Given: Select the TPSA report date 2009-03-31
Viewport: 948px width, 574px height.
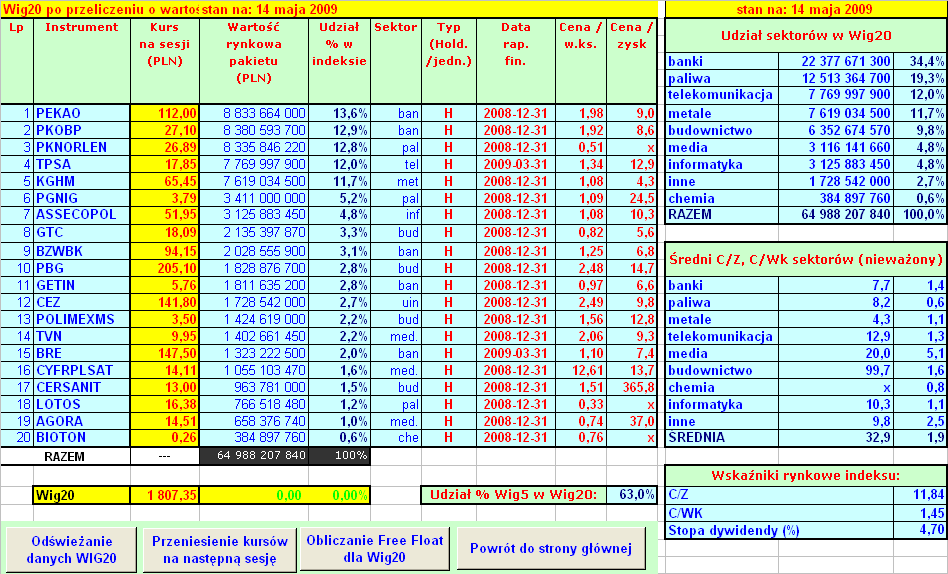Looking at the screenshot, I should [515, 164].
